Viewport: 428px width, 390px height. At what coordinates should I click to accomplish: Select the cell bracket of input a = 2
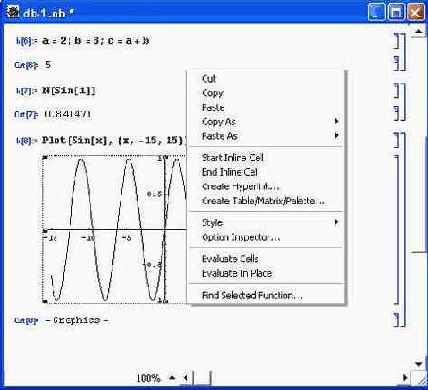pyautogui.click(x=397, y=41)
